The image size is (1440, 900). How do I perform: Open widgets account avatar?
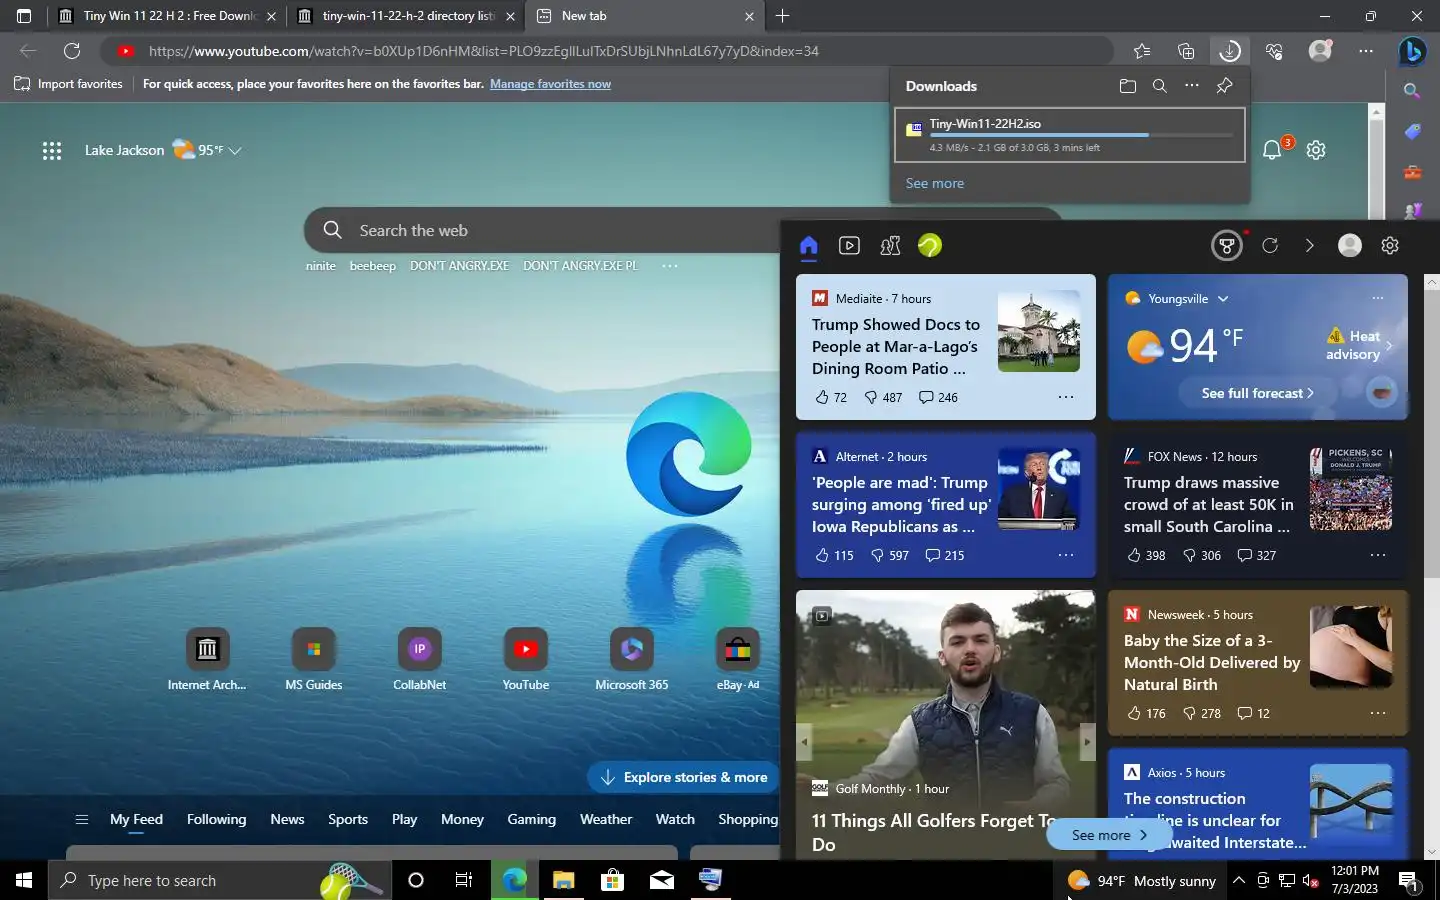point(1350,246)
